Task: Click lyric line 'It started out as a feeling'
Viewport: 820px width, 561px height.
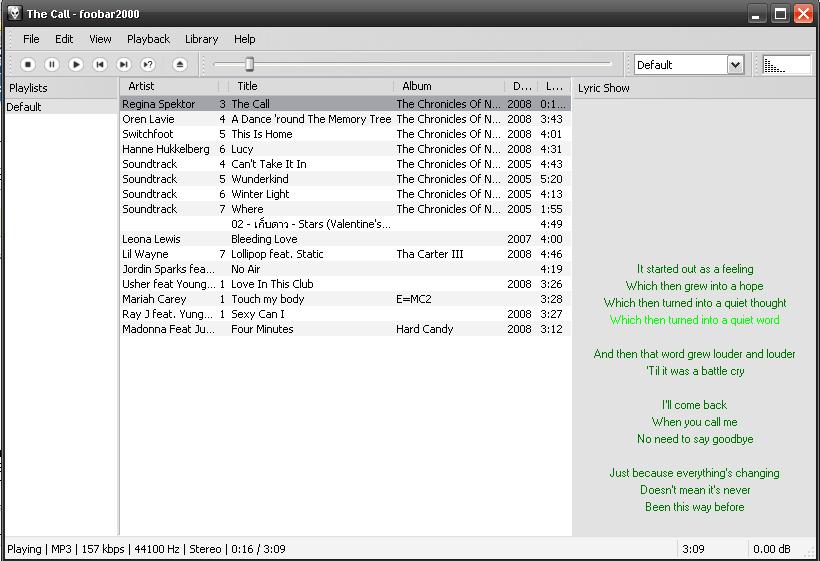Action: [x=694, y=269]
